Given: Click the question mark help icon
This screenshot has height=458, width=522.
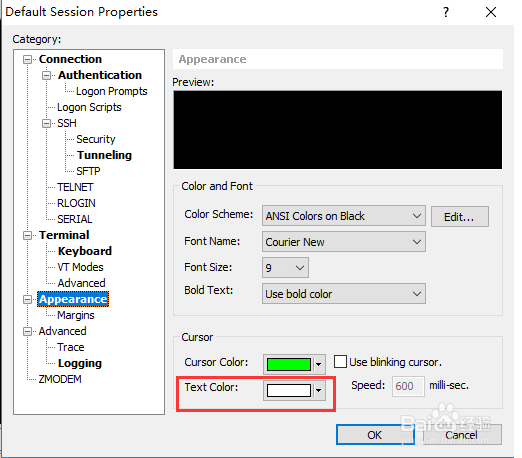Looking at the screenshot, I should [x=446, y=13].
